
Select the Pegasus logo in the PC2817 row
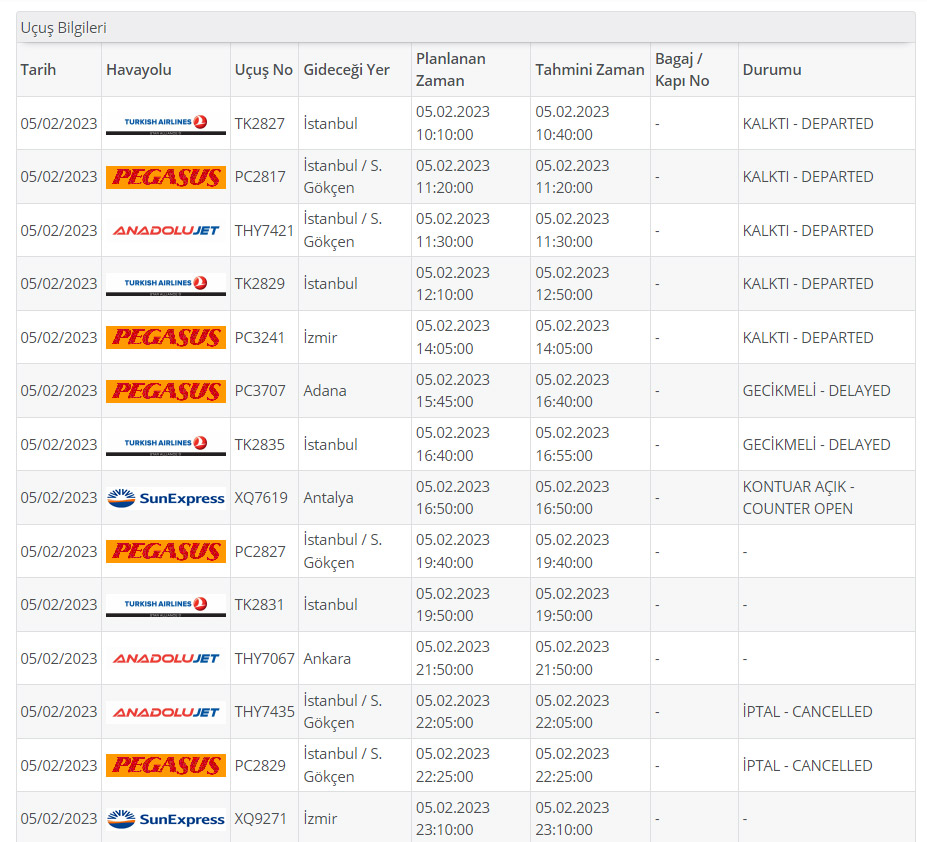coord(165,177)
